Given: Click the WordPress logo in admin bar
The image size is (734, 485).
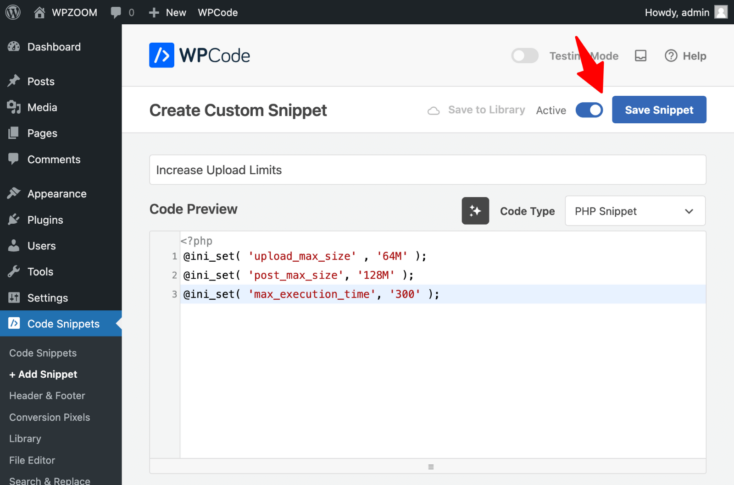Looking at the screenshot, I should point(13,12).
